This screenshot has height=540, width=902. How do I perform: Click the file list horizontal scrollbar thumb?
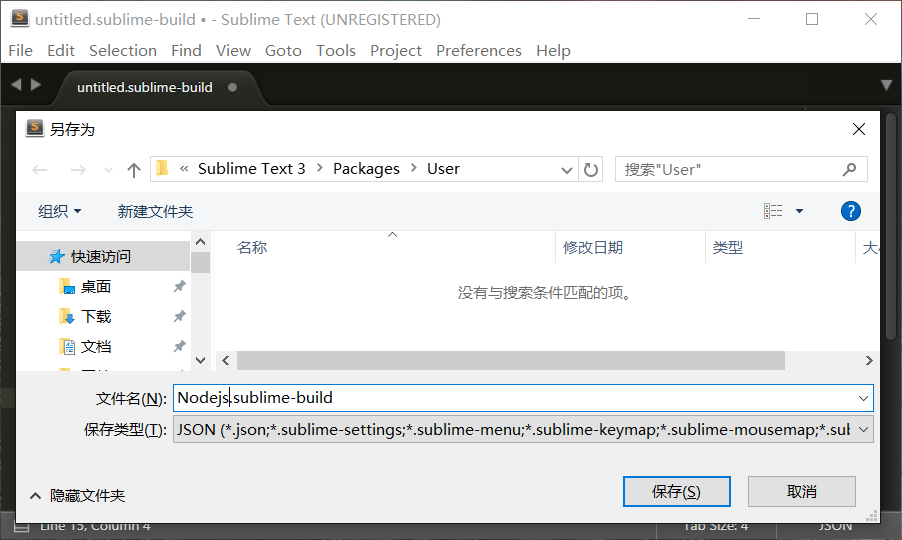coord(511,361)
